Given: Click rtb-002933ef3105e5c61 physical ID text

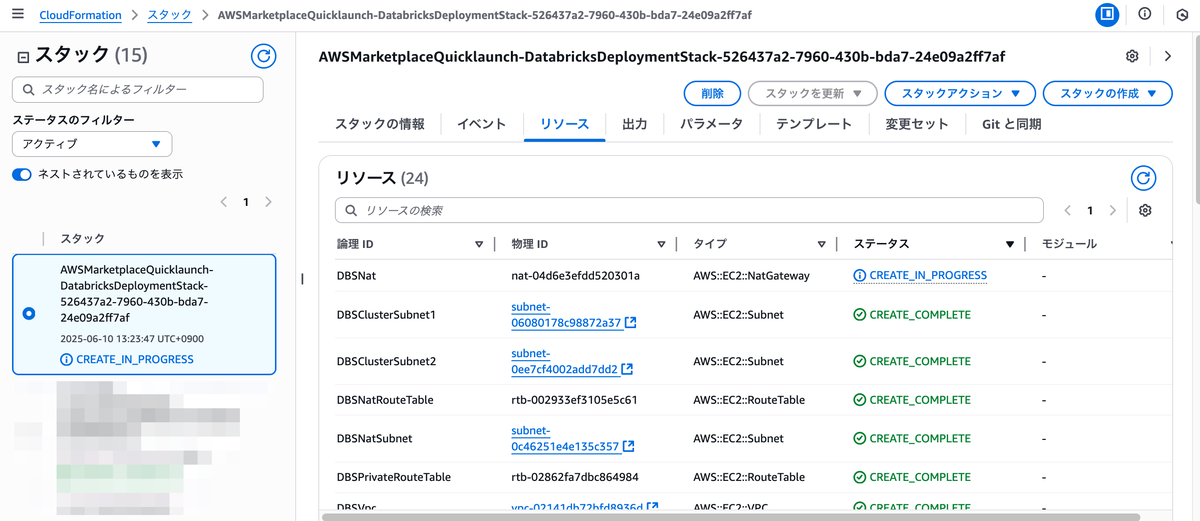Looking at the screenshot, I should pos(574,400).
